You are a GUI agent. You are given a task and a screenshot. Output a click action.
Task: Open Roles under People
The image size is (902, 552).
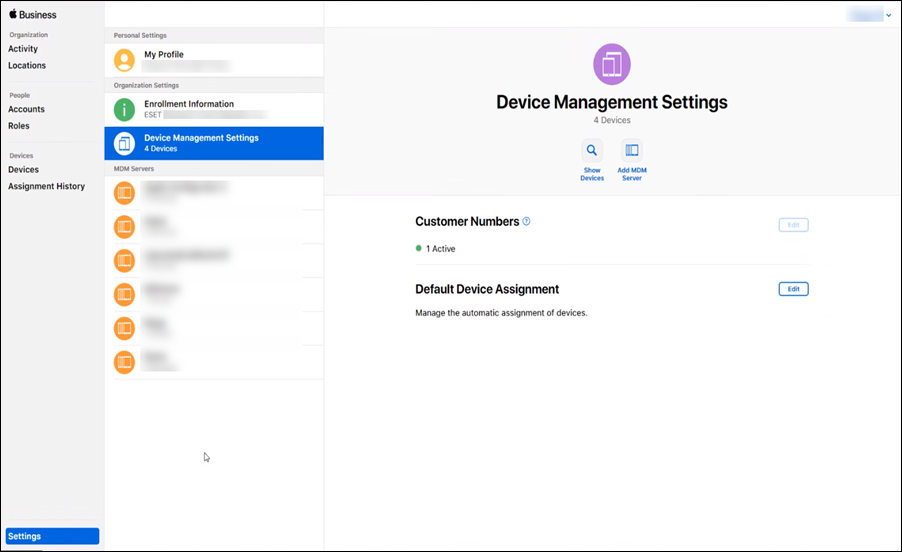[18, 126]
